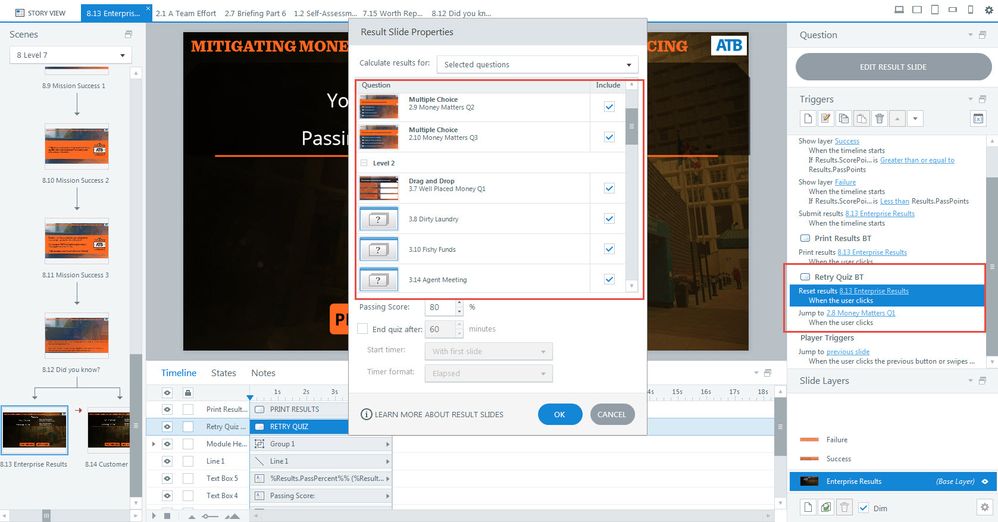
Task: Open the 2.7 Briefing Part 6 tab
Action: 255,13
